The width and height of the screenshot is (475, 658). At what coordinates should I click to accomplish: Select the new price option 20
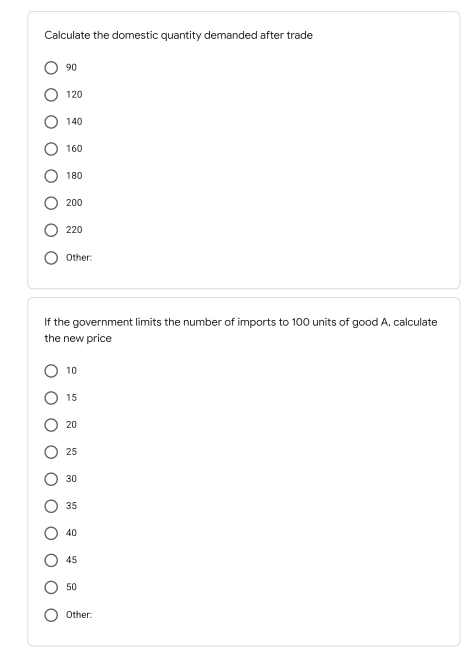coord(51,425)
